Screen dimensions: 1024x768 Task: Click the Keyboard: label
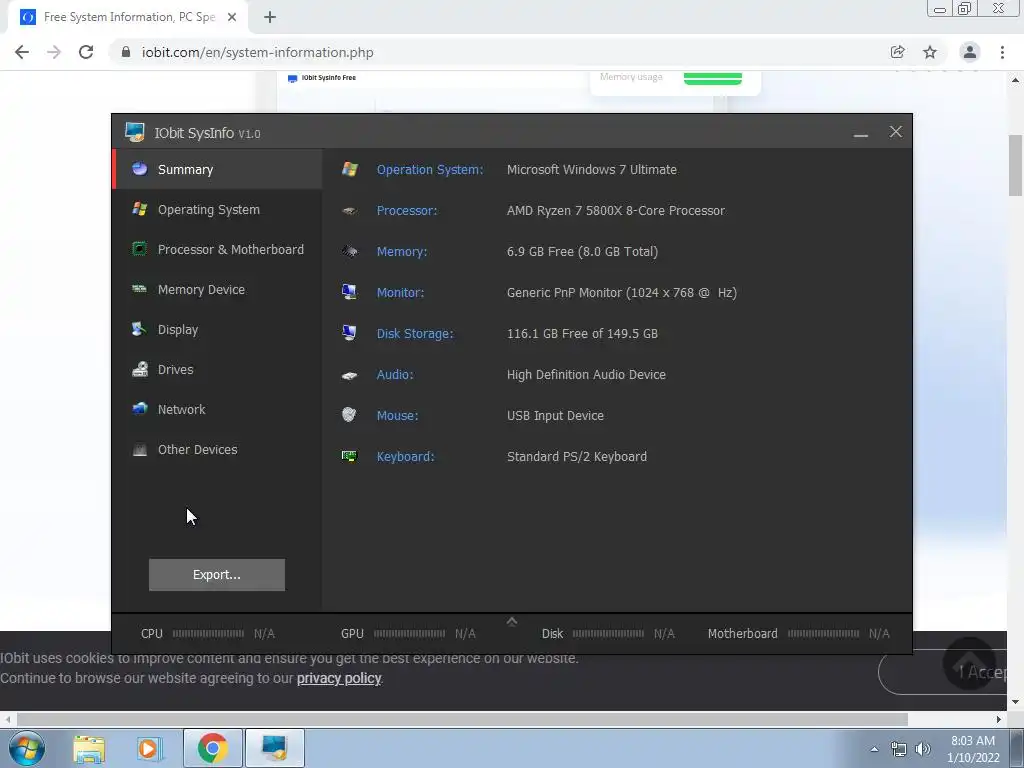(x=406, y=456)
